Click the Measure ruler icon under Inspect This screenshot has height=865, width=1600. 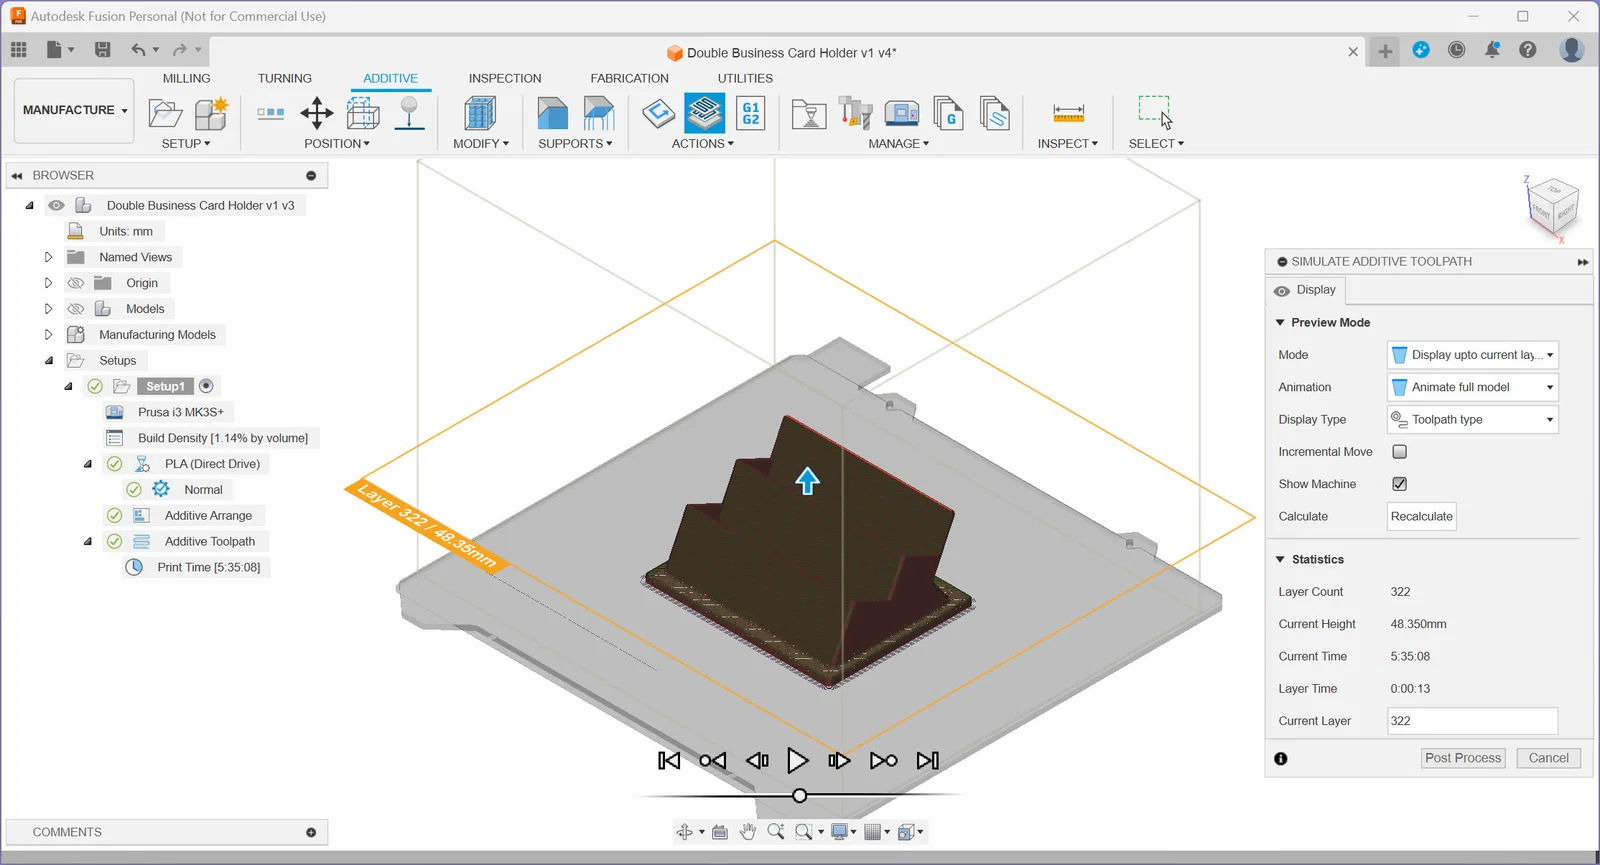click(1068, 113)
